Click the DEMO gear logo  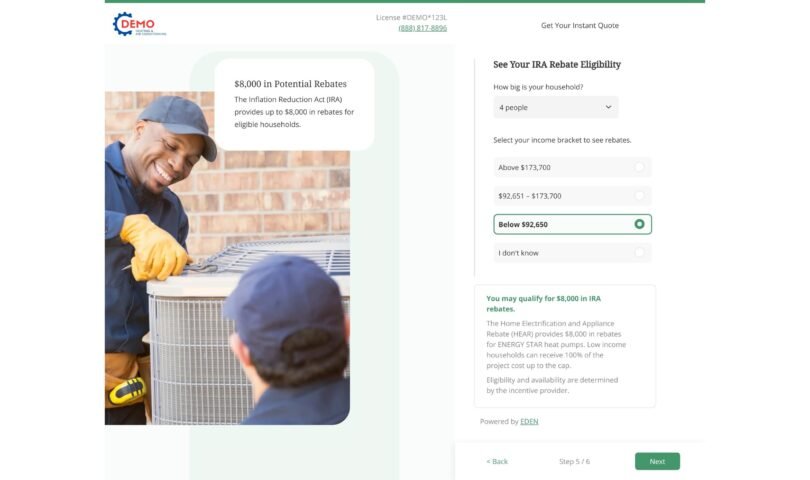139,24
